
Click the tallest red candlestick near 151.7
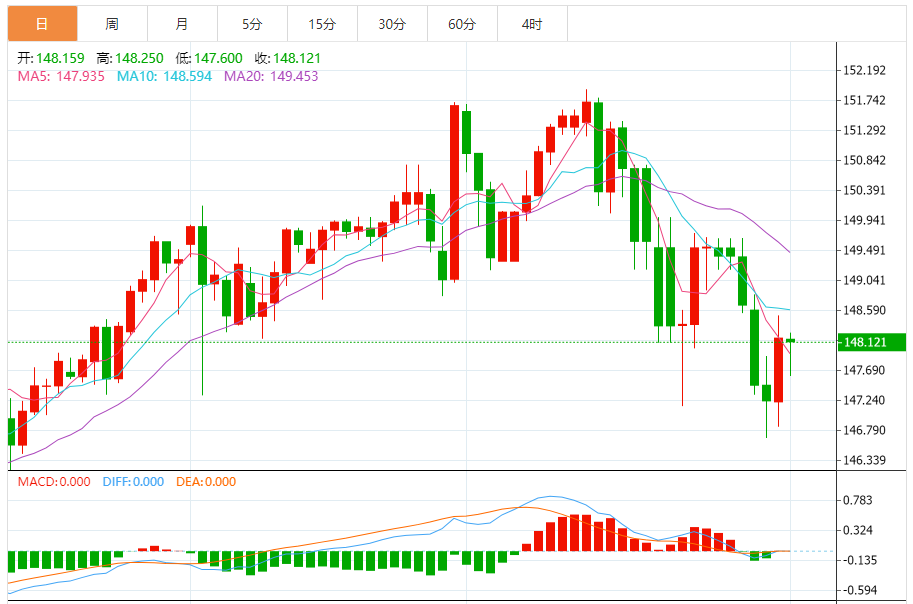coord(454,192)
